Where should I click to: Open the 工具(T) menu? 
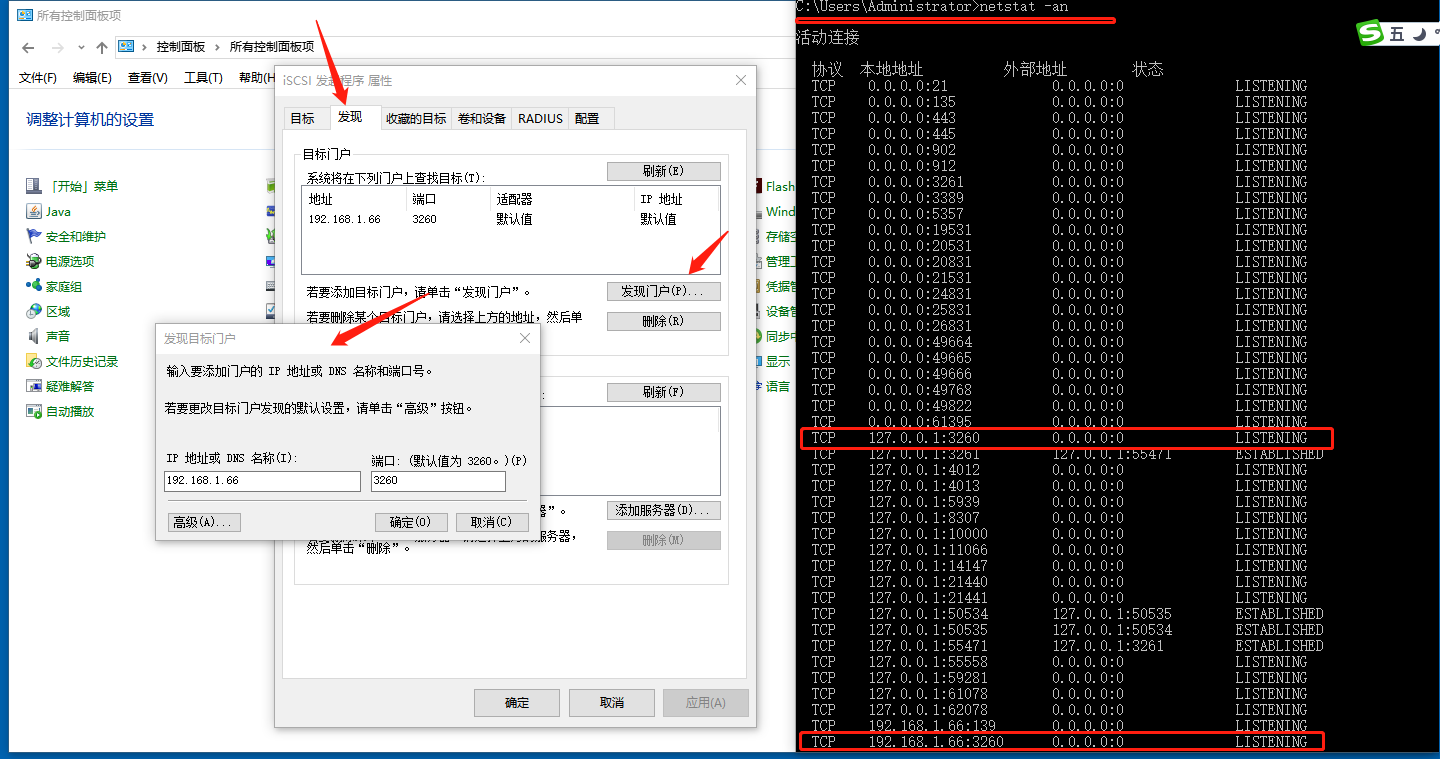pos(203,78)
